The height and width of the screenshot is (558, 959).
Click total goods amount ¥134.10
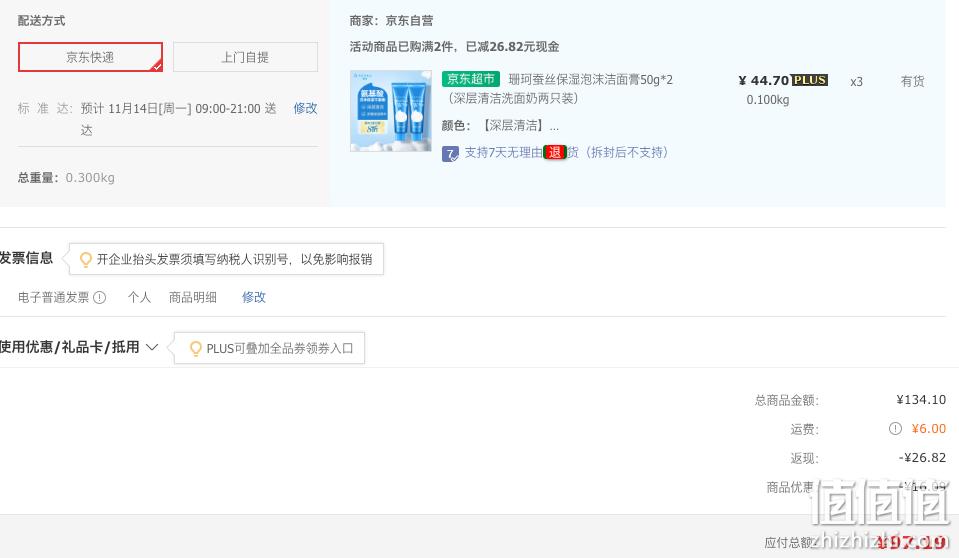(921, 400)
